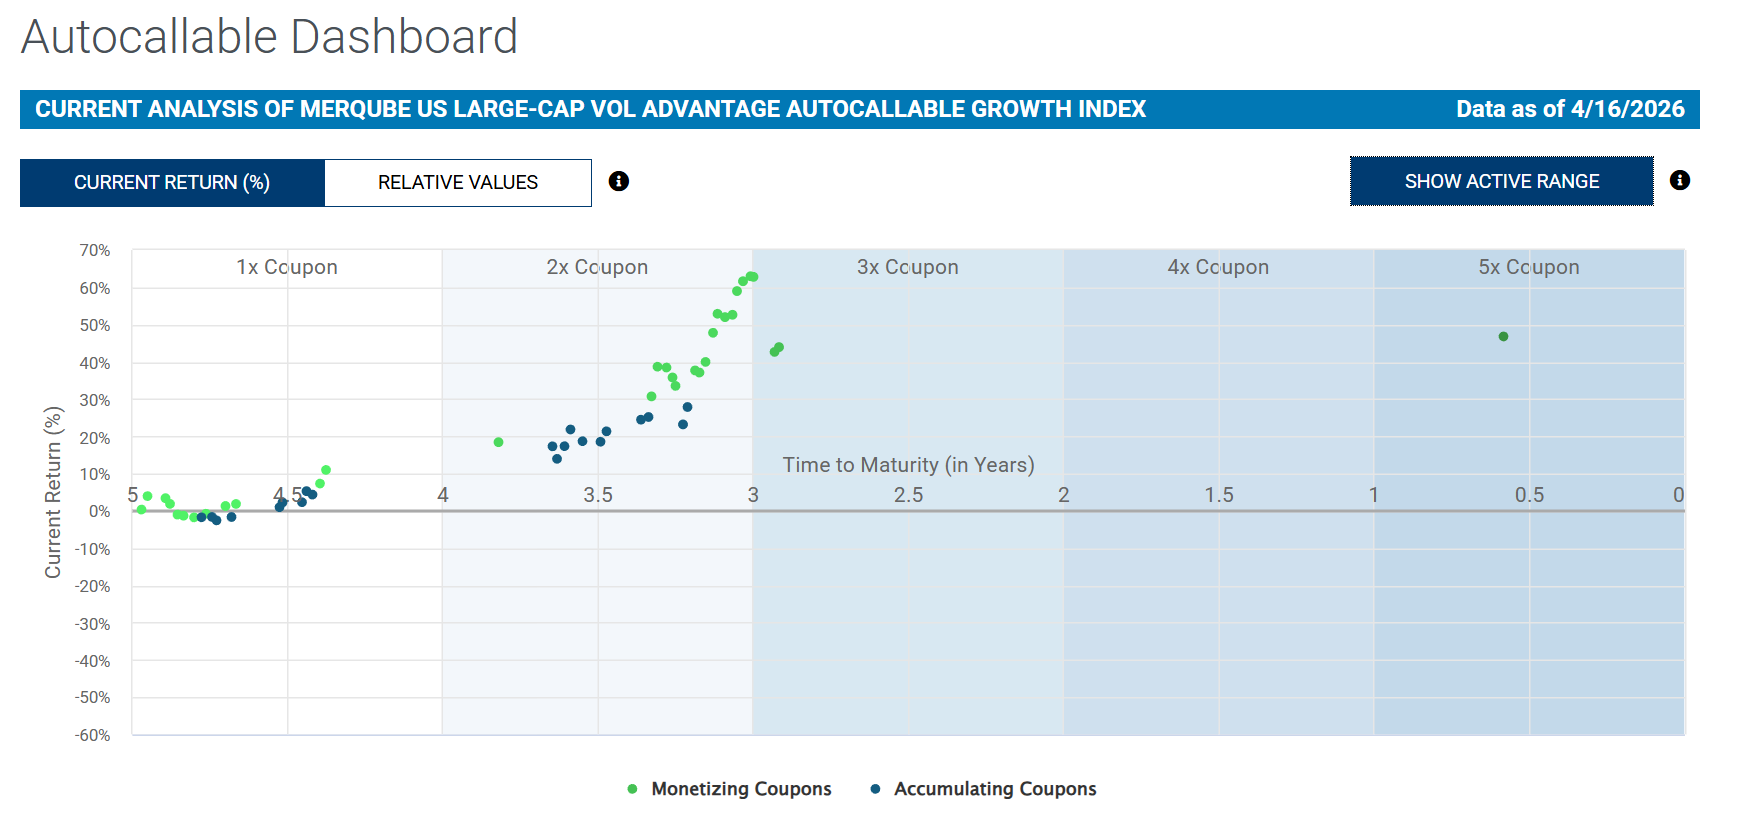Toggle the Accumulating Coupons series label
The height and width of the screenshot is (814, 1744).
(x=995, y=789)
